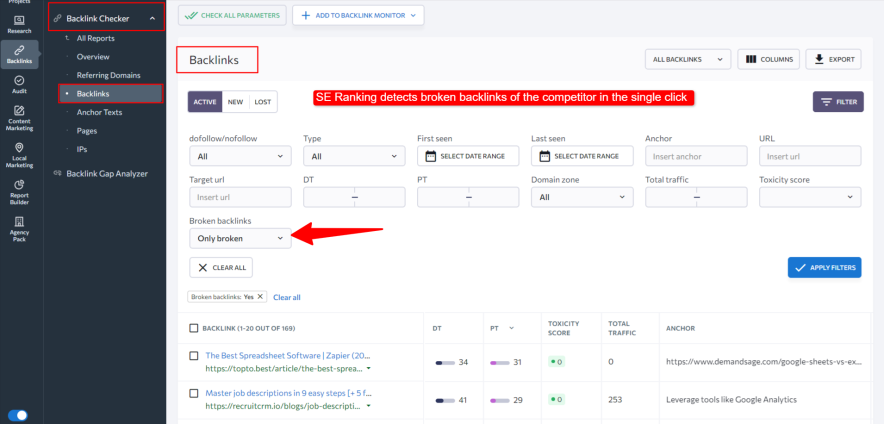This screenshot has height=424, width=884.
Task: Open the Pages report
Action: [87, 131]
